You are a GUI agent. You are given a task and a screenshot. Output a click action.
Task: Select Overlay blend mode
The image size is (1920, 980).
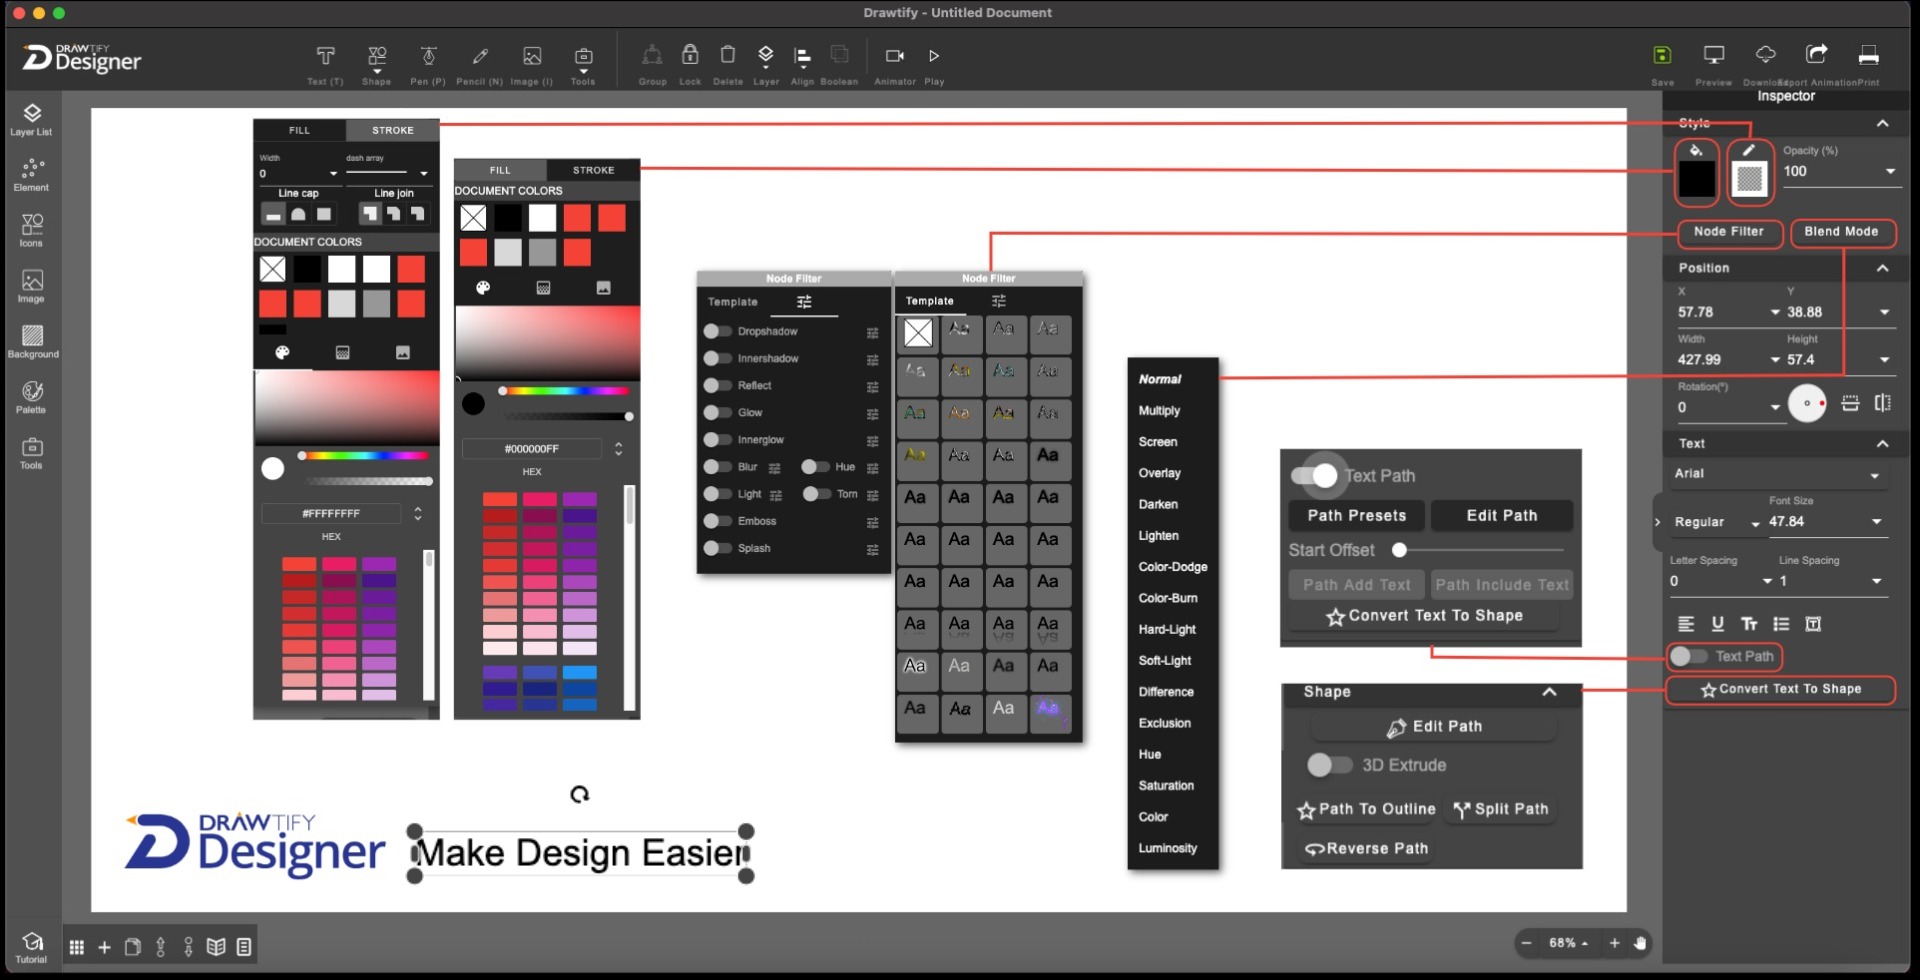(1159, 473)
